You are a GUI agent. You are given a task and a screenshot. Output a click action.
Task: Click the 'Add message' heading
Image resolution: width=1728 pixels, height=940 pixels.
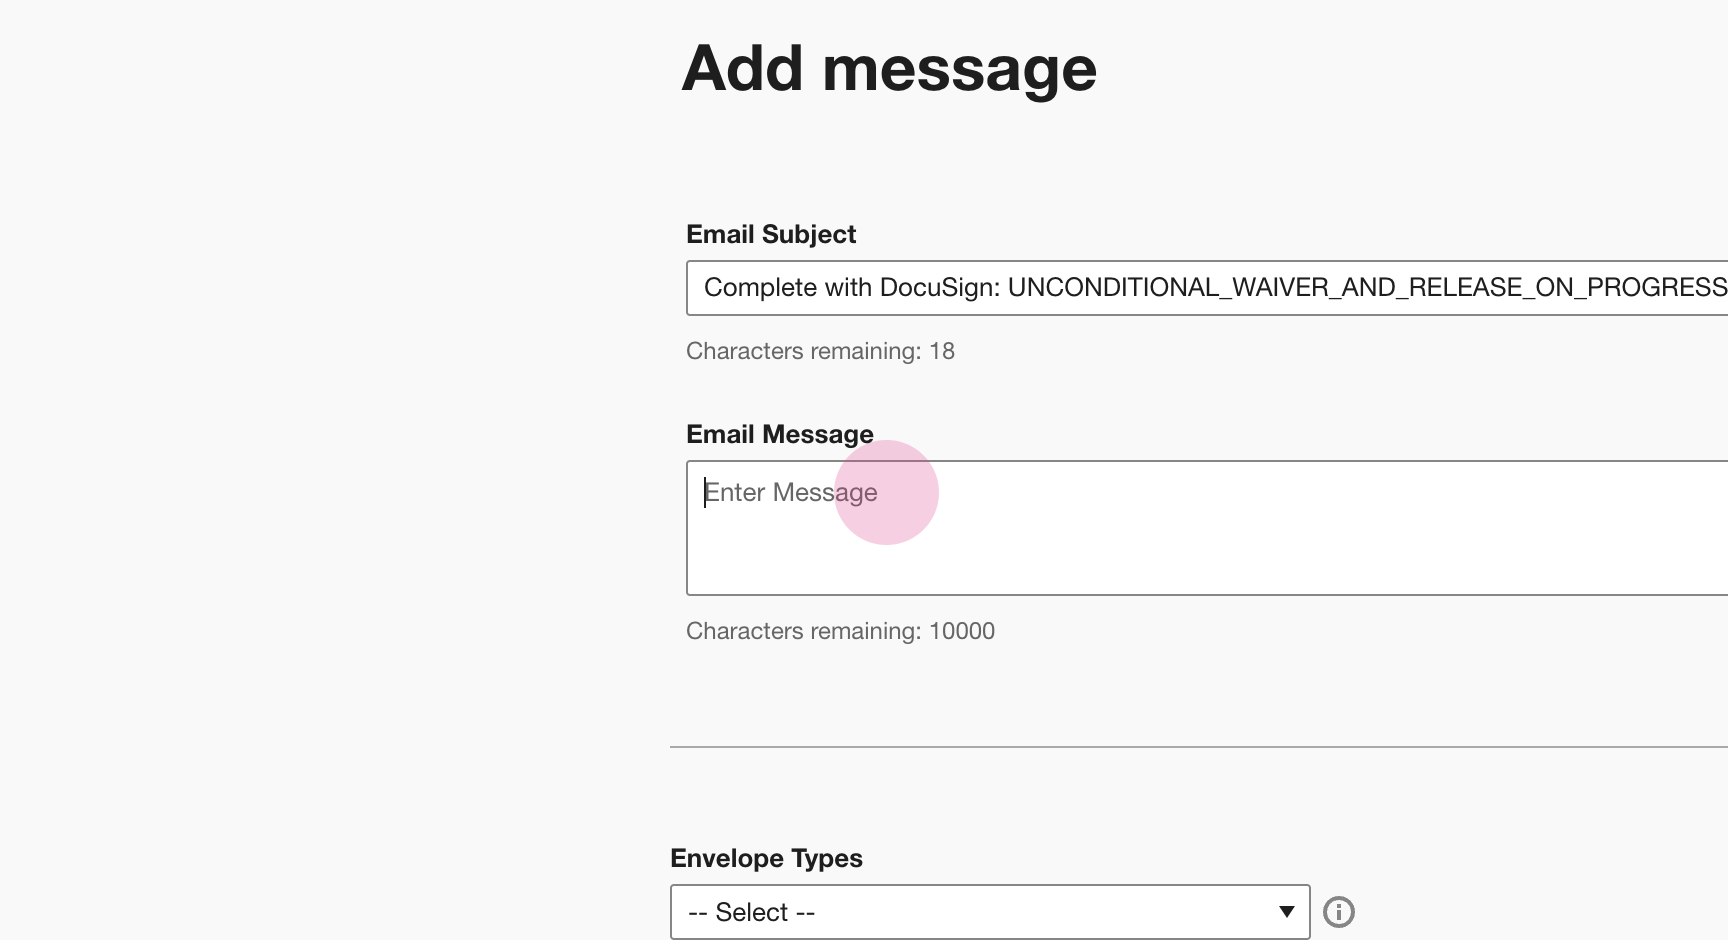coord(889,69)
